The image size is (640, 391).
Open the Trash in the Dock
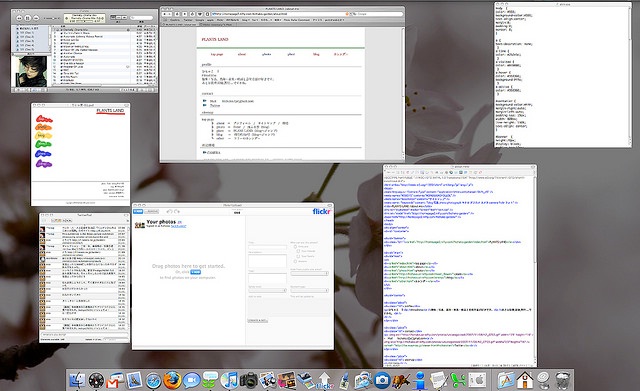point(563,380)
